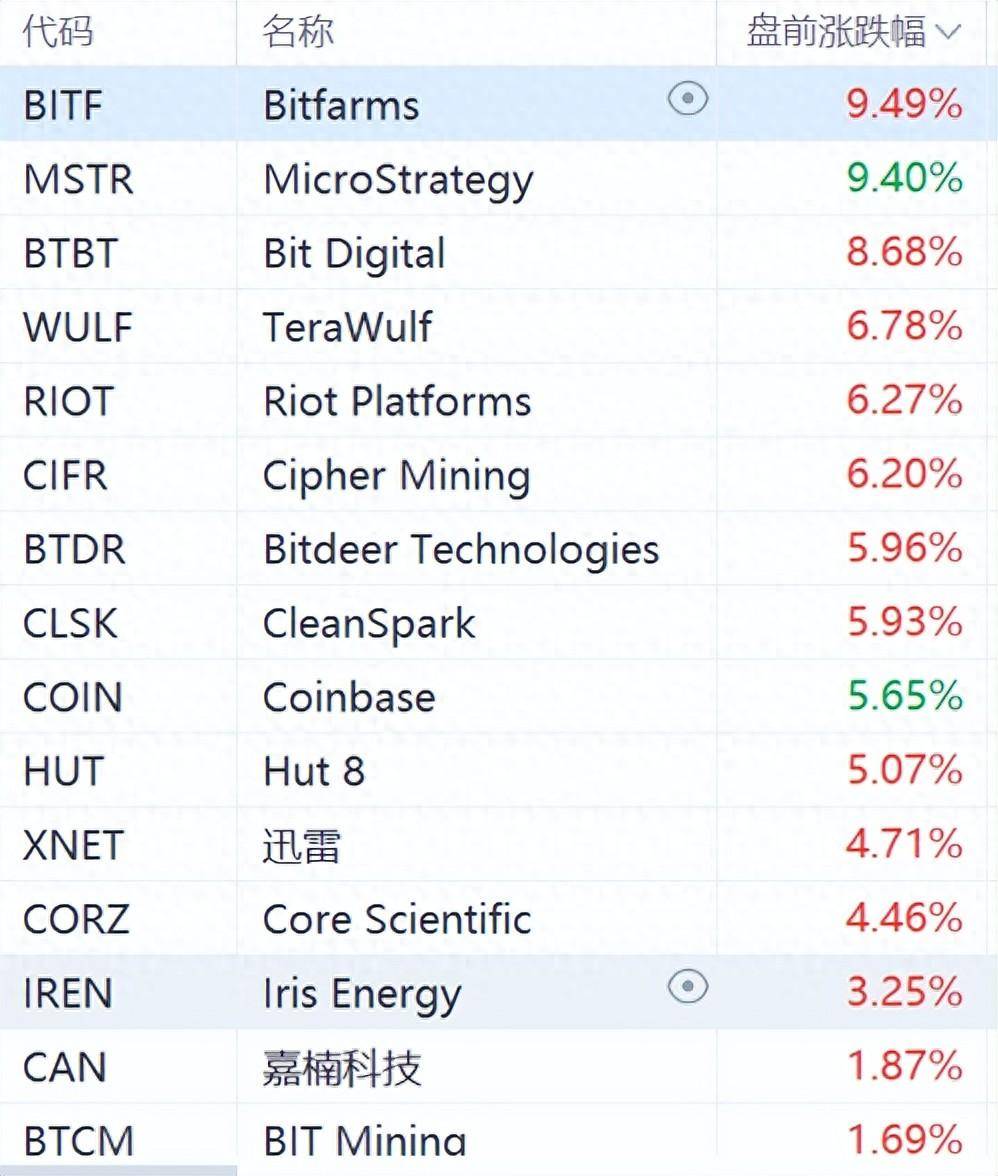This screenshot has width=998, height=1176.
Task: Toggle sort arrow on 盘前涨跌幅 column
Action: pos(949,32)
